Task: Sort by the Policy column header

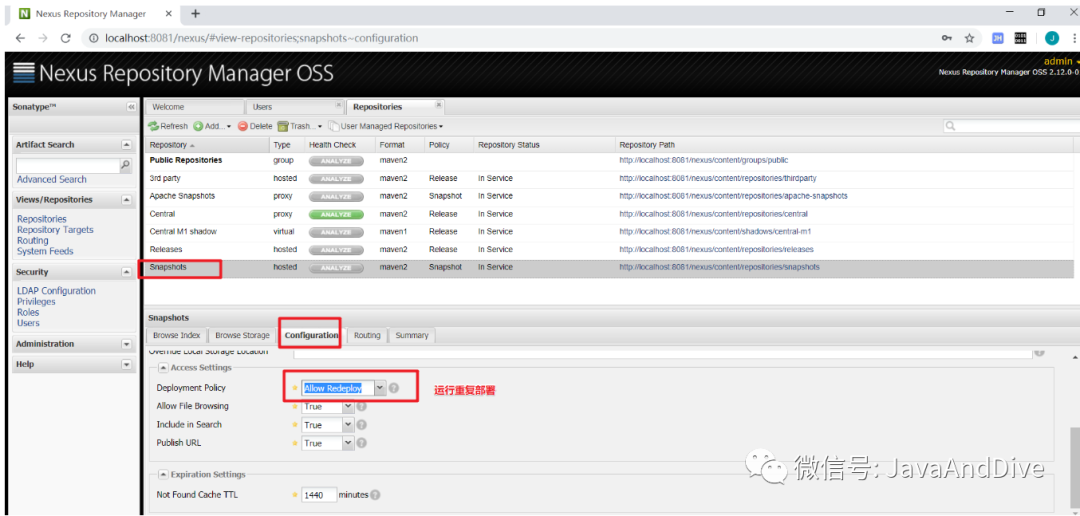Action: coord(448,145)
